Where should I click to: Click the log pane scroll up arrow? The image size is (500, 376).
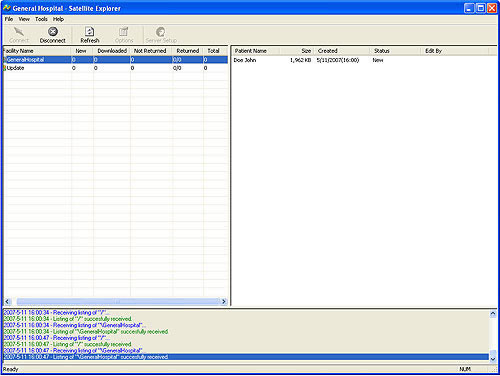coord(493,313)
